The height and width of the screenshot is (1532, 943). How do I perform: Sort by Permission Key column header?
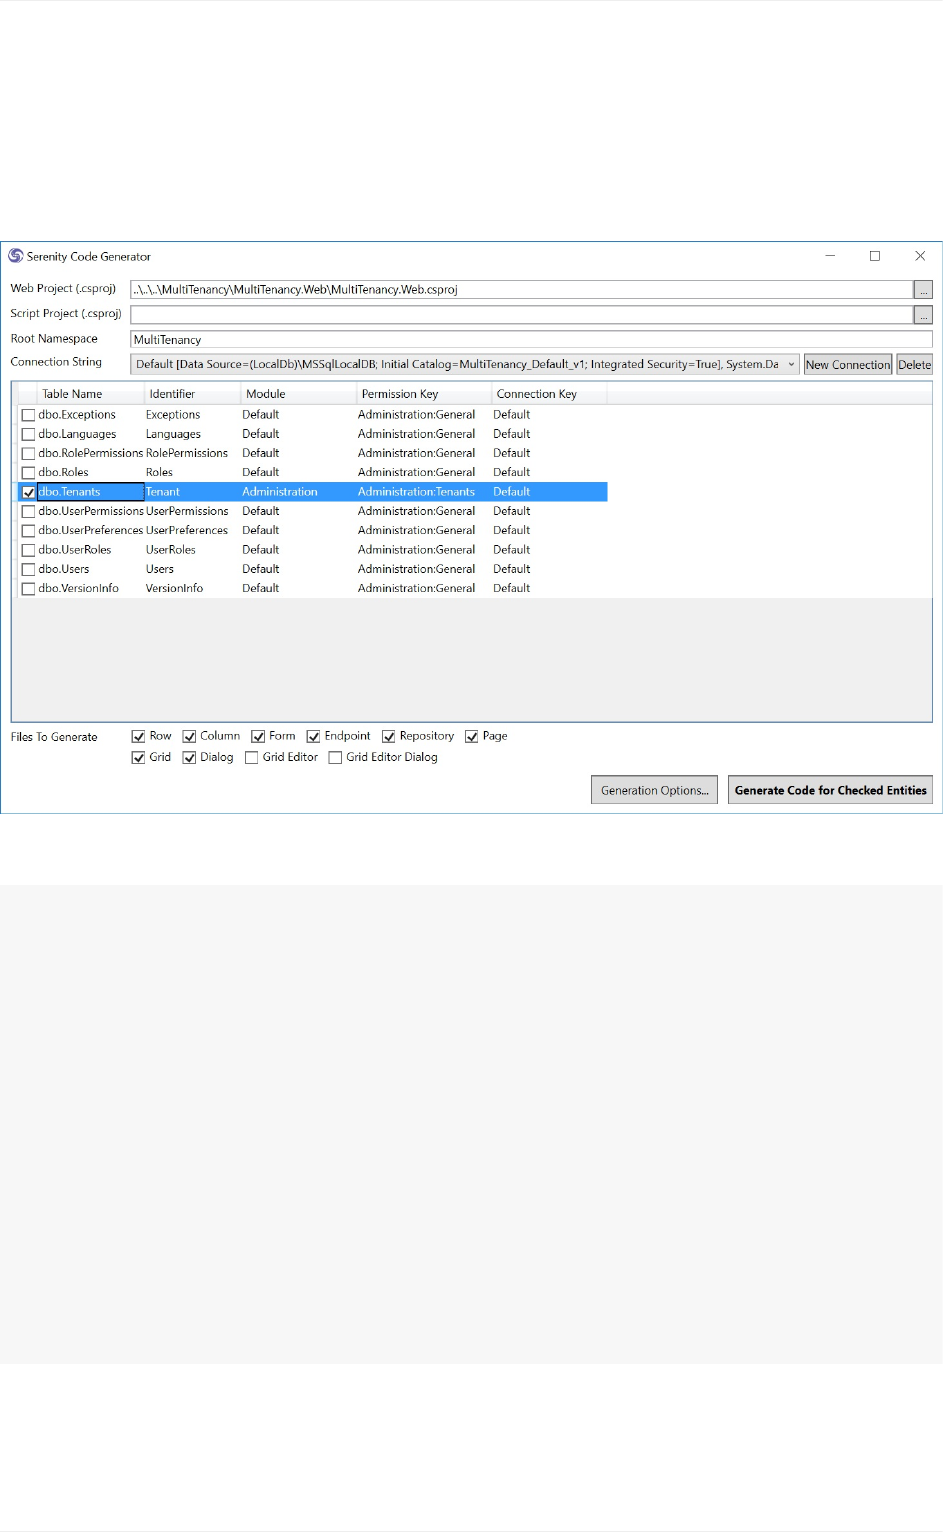pos(424,394)
